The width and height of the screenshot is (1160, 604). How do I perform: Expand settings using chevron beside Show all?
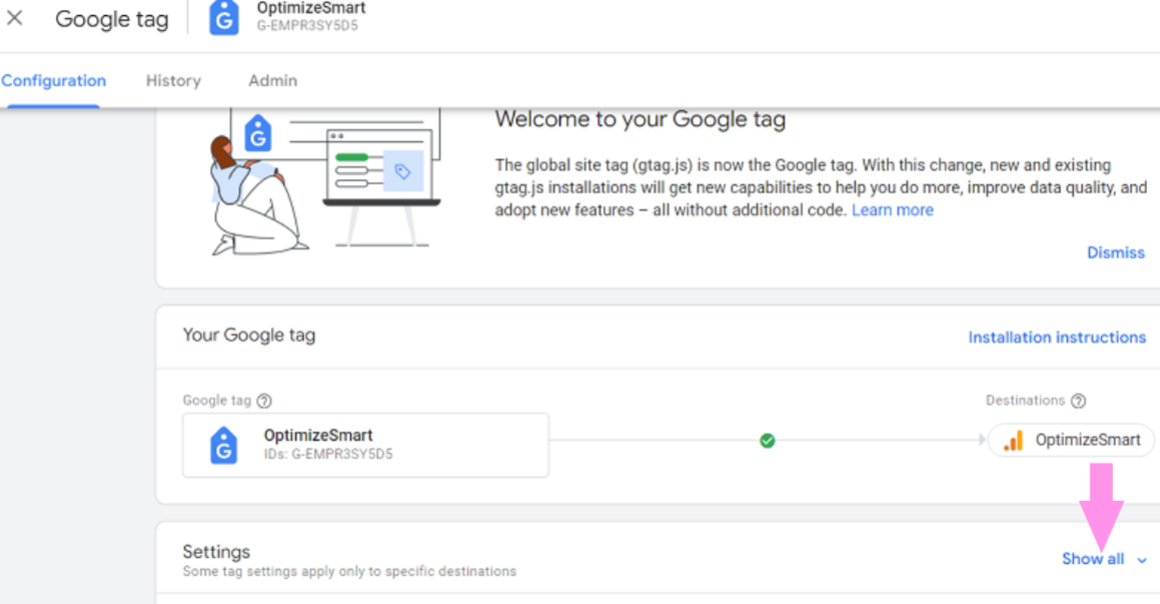pos(1142,560)
